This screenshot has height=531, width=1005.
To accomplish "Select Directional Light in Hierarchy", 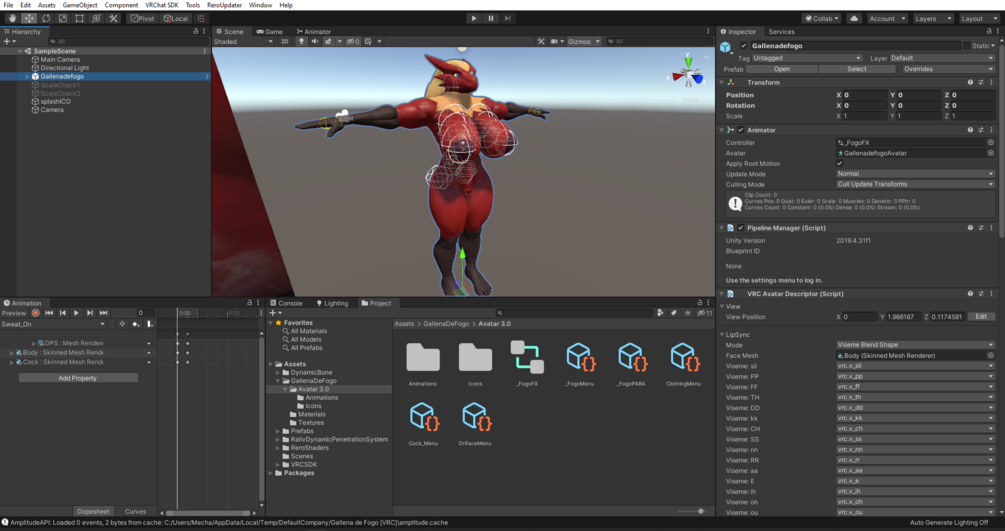I will [x=60, y=68].
